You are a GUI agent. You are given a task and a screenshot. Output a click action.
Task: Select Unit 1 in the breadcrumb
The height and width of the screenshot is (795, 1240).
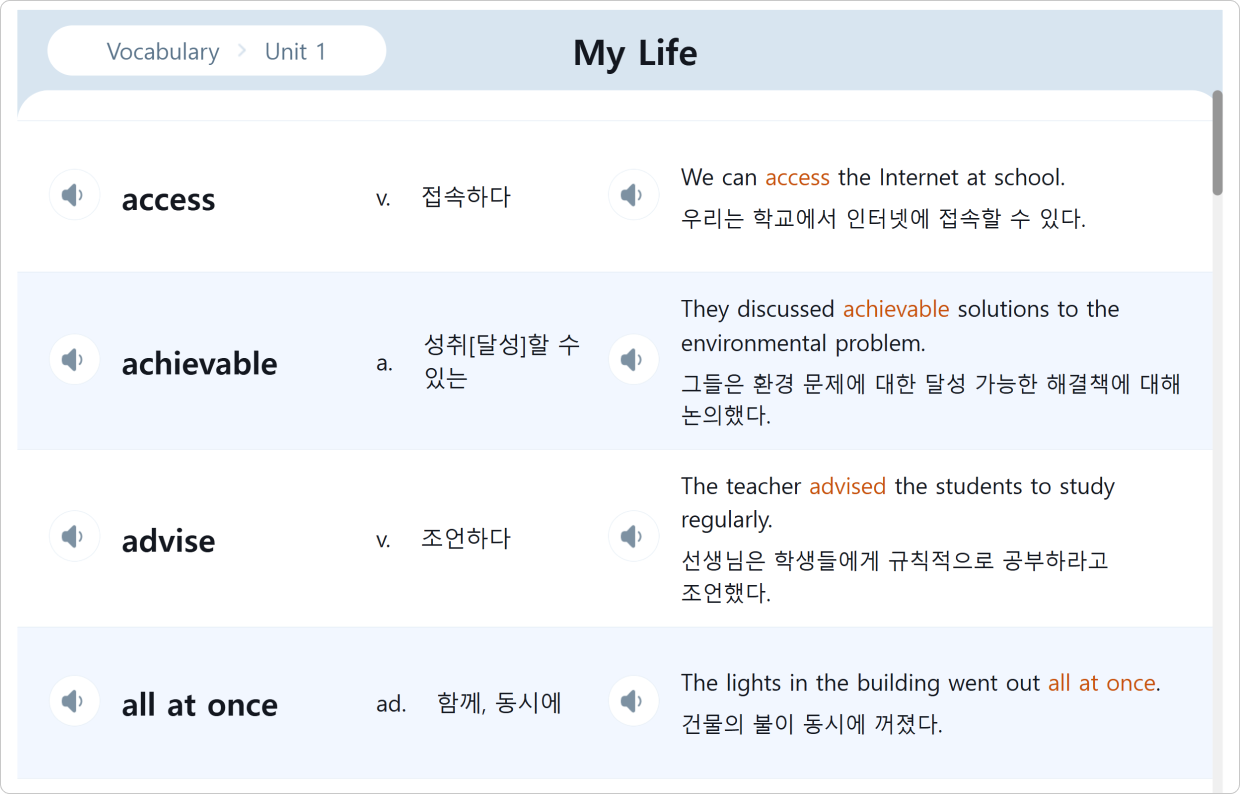tap(295, 52)
